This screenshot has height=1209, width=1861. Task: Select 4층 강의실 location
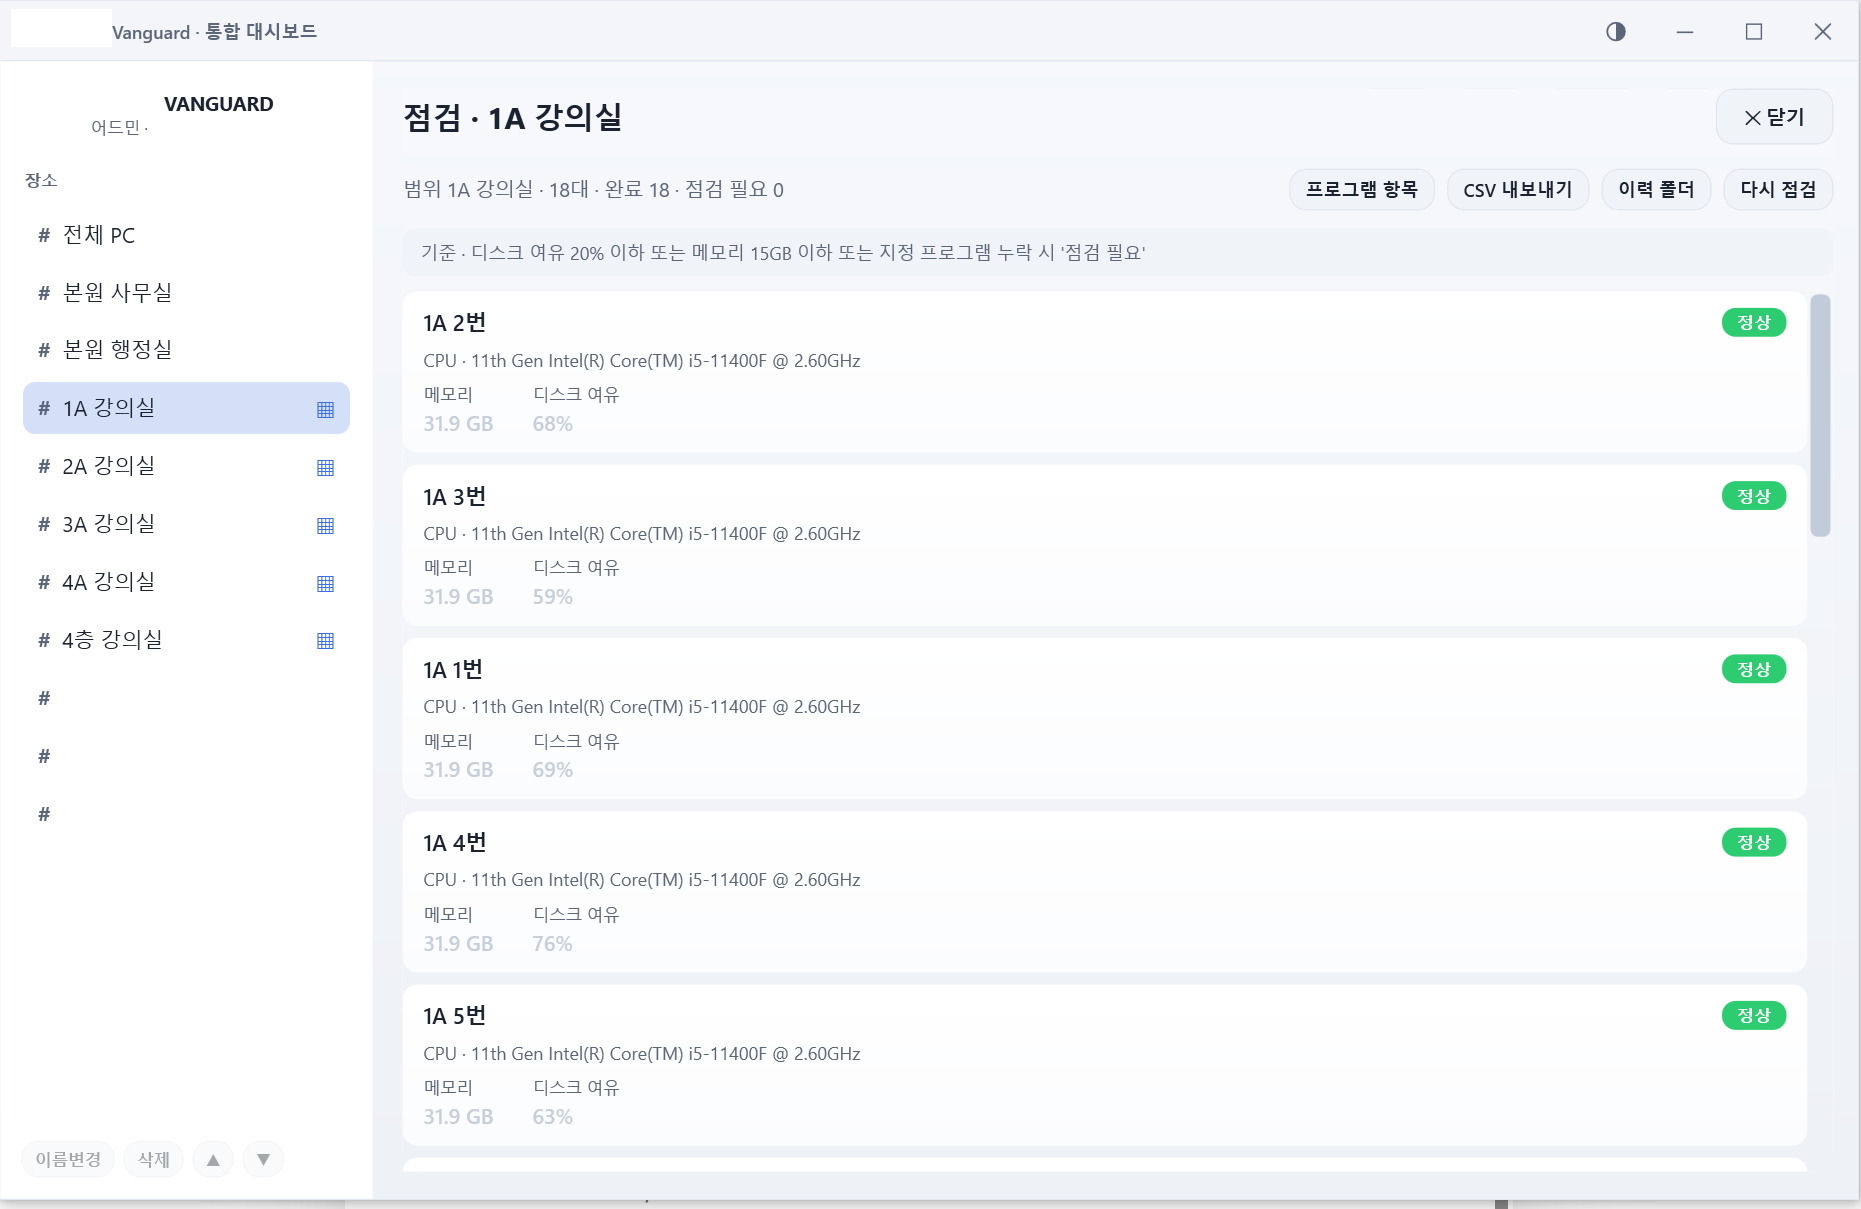point(186,640)
